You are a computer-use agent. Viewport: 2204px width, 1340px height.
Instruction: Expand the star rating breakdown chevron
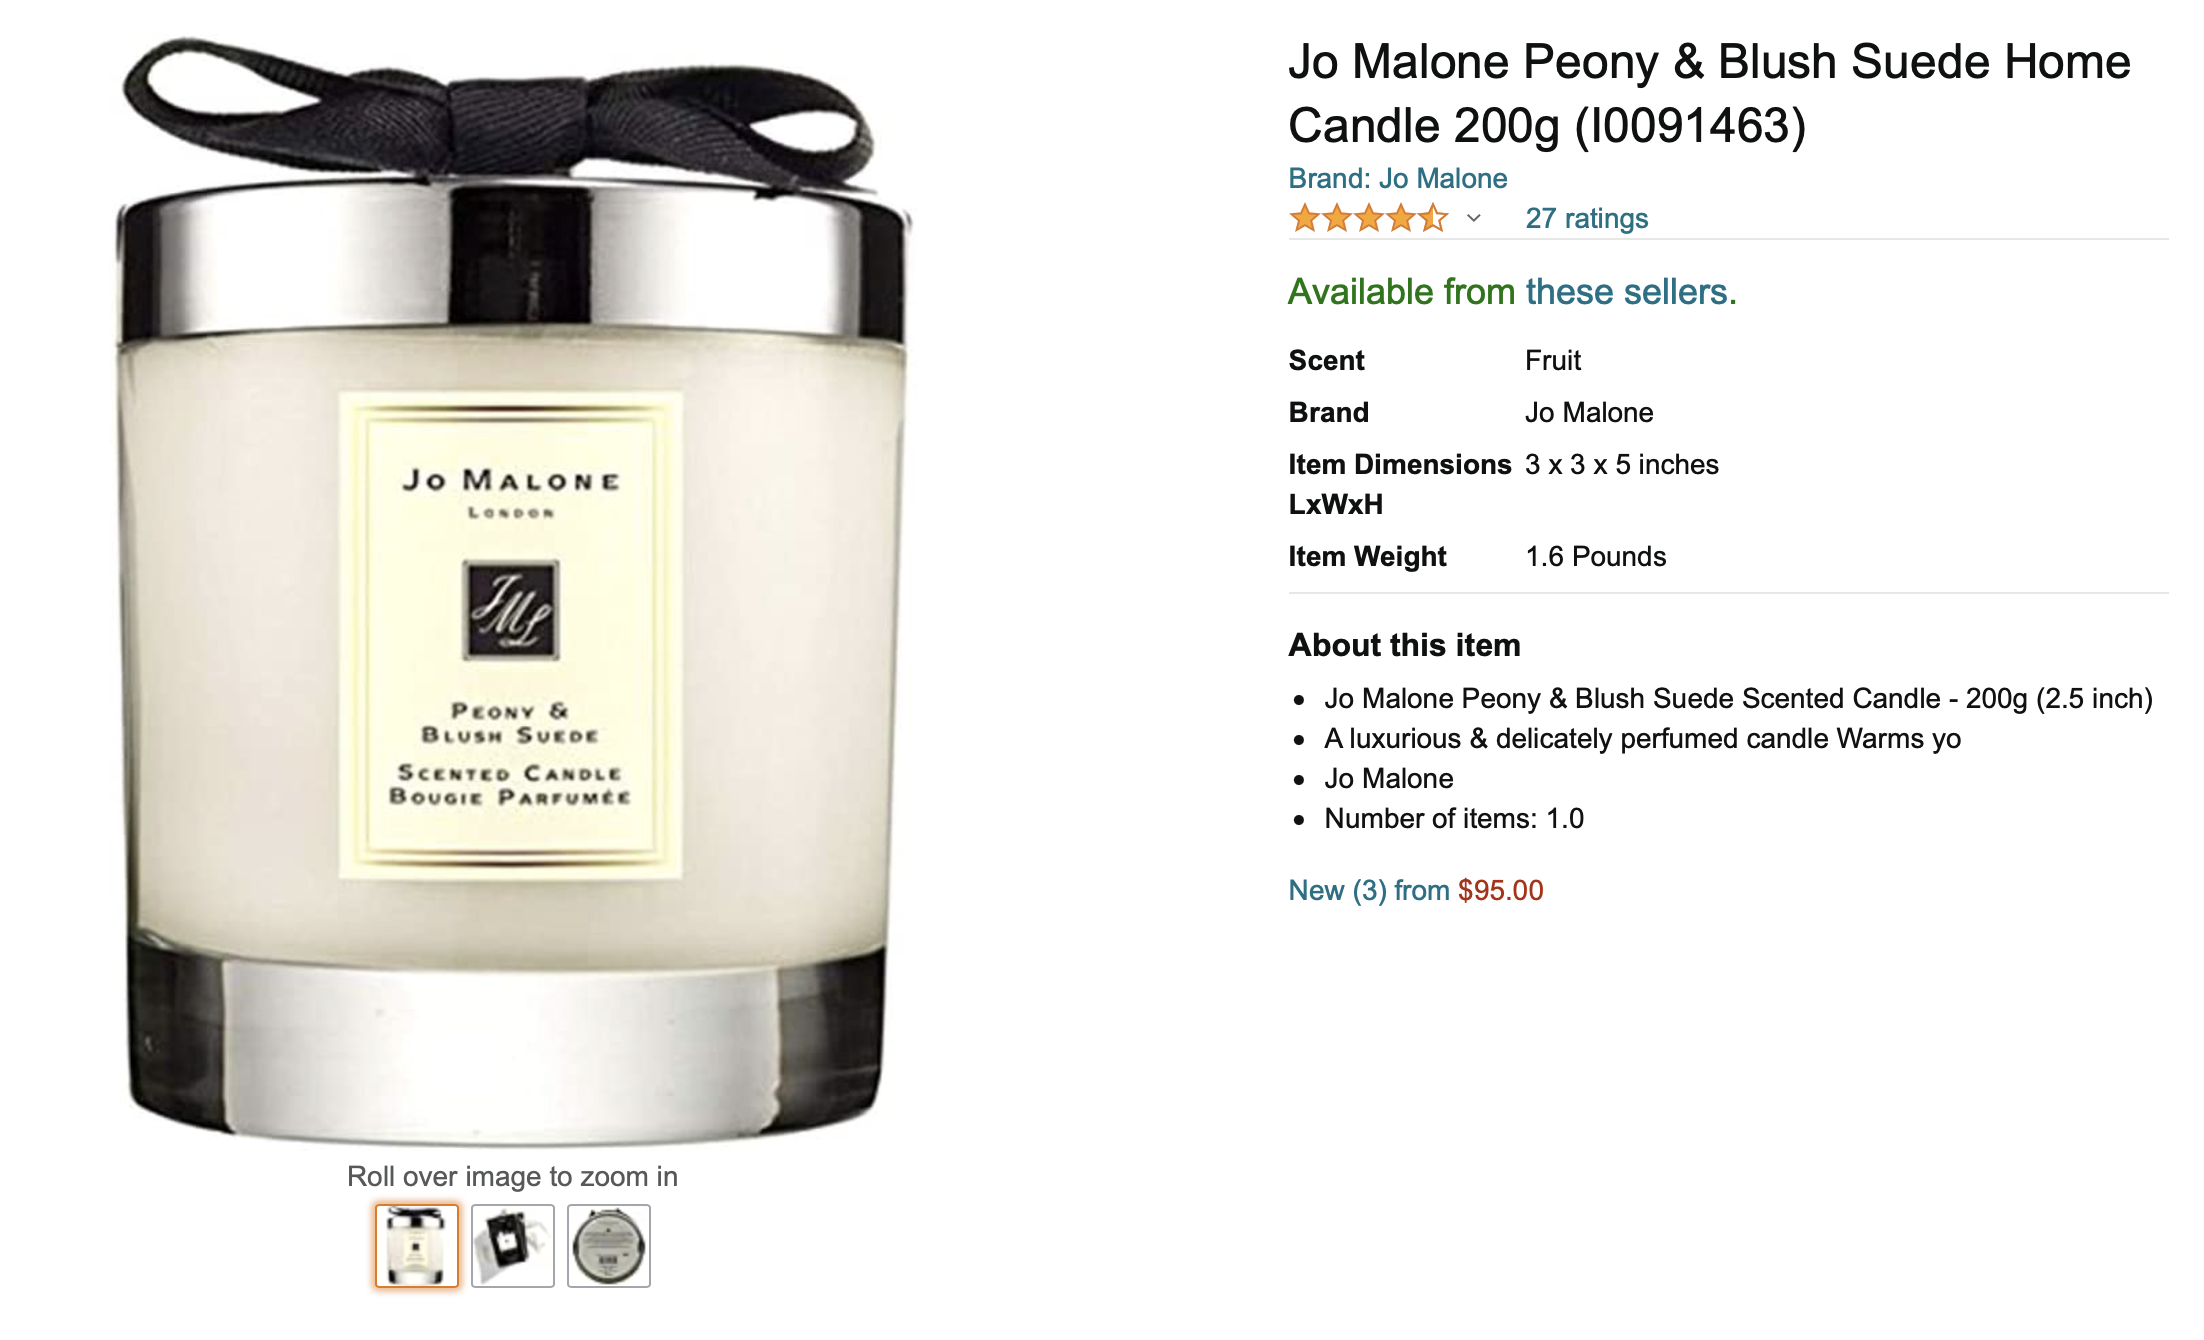point(1474,218)
